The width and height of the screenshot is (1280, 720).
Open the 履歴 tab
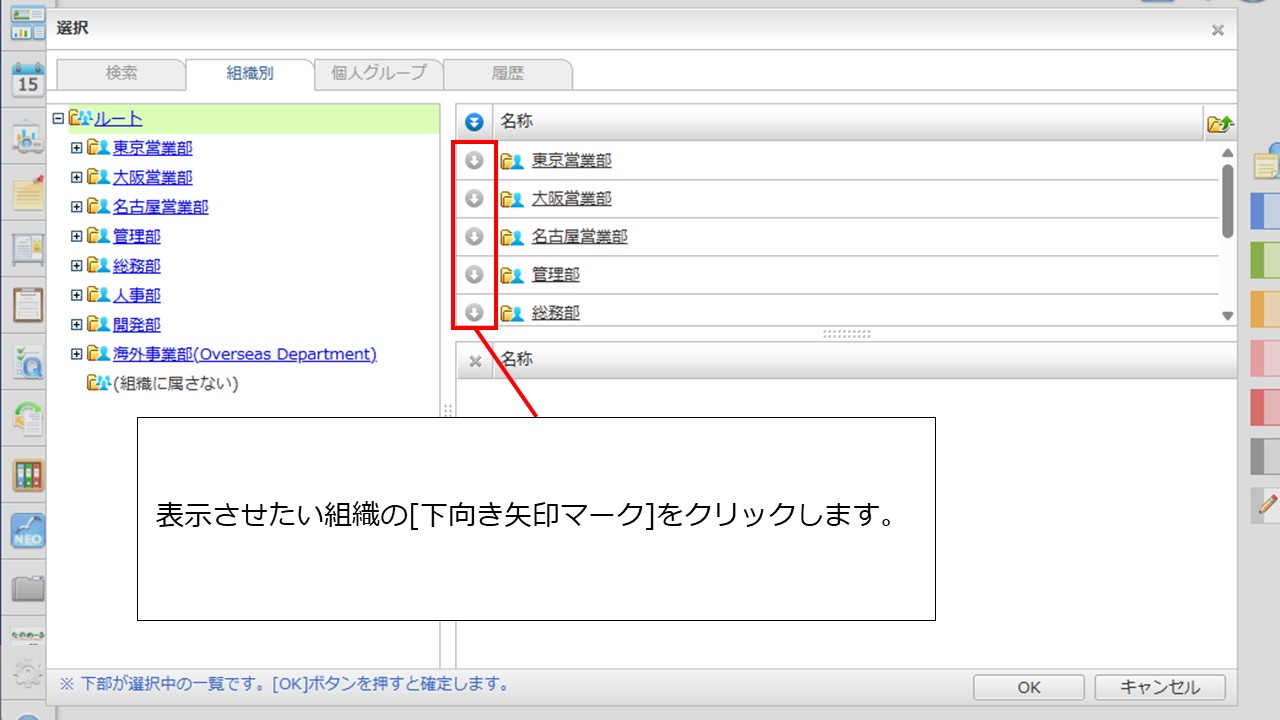point(507,73)
